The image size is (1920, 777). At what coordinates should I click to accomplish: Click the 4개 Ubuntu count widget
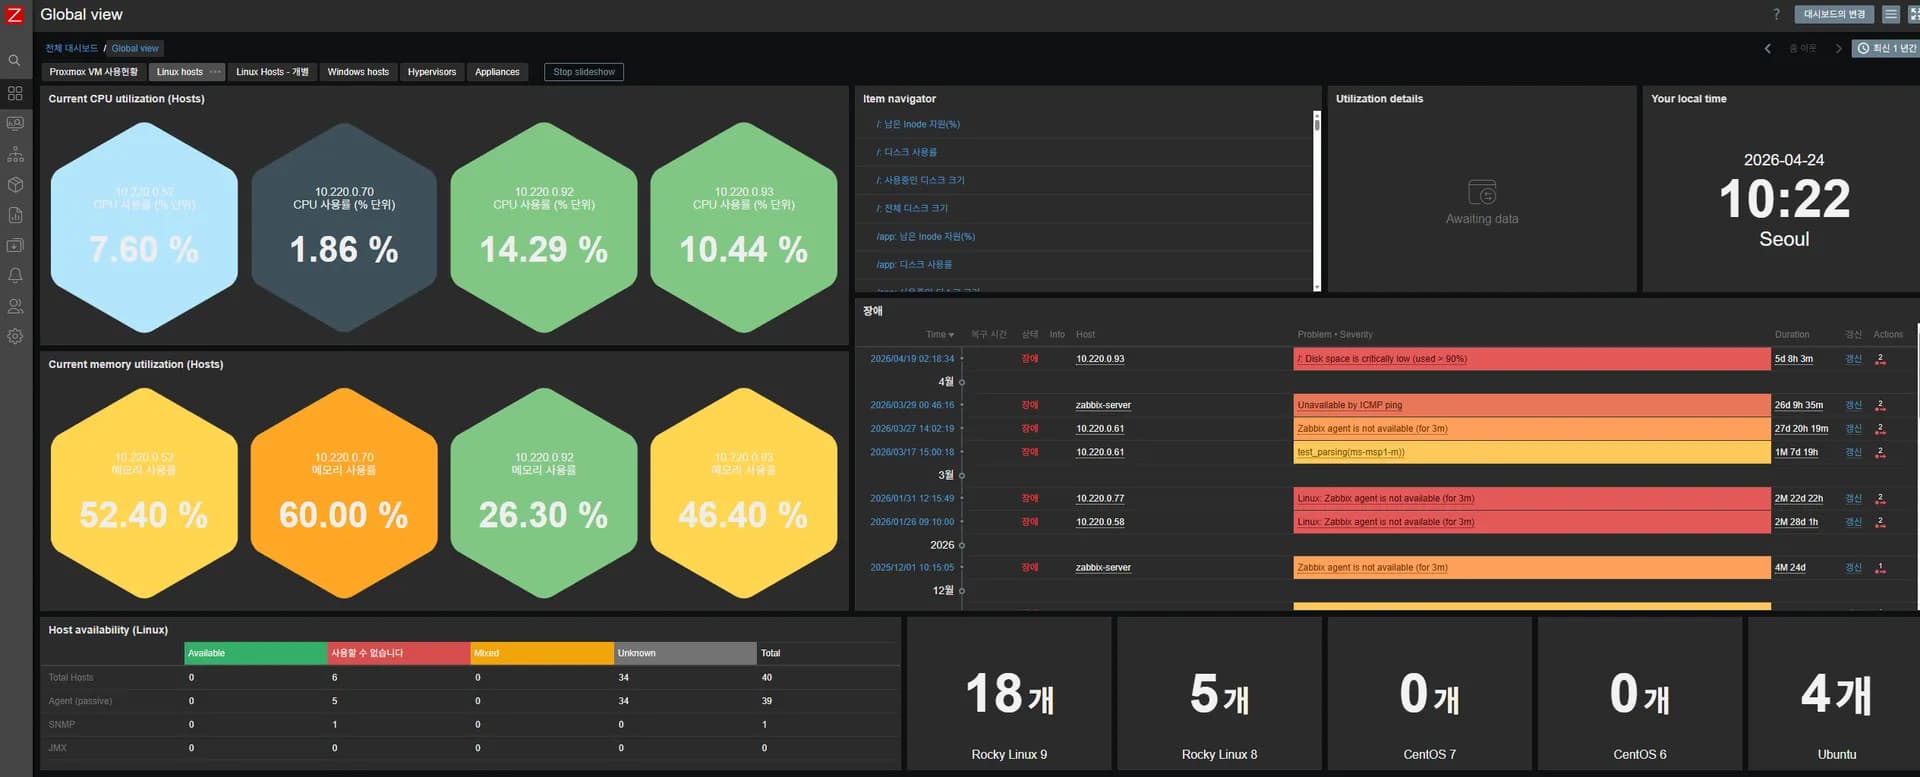pos(1836,693)
